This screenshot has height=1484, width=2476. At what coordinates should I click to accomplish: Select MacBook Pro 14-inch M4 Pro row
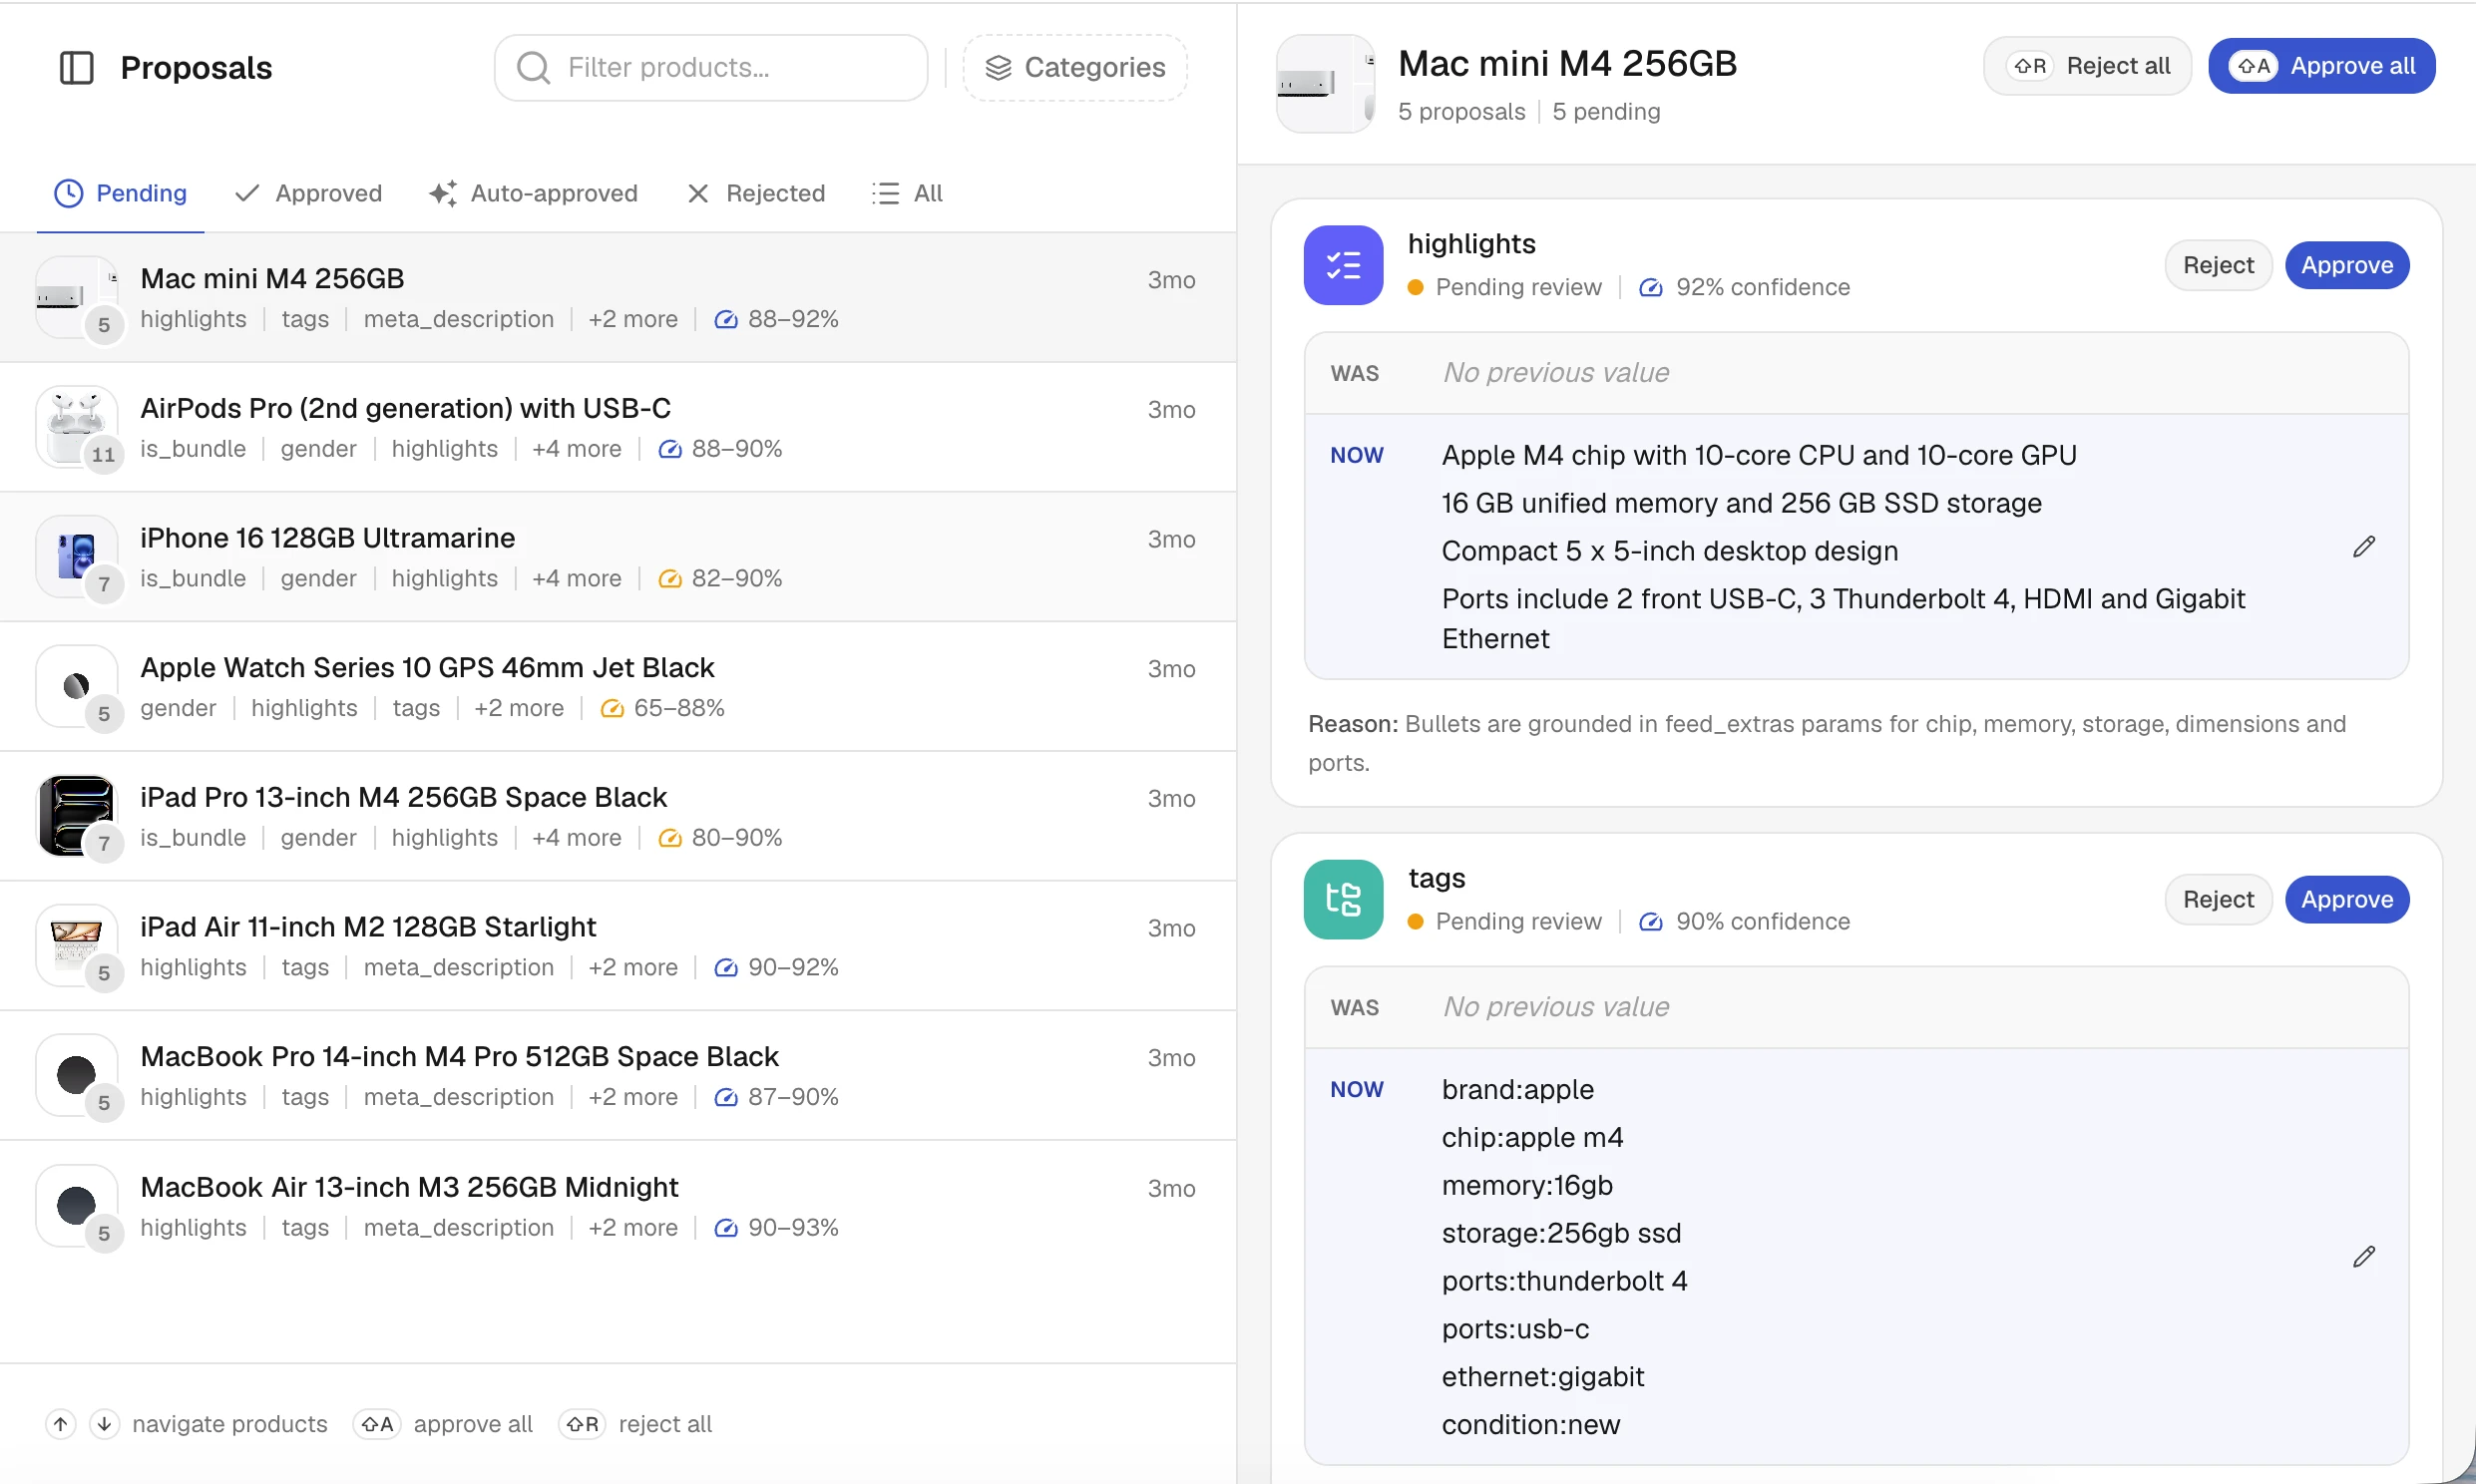point(618,1075)
